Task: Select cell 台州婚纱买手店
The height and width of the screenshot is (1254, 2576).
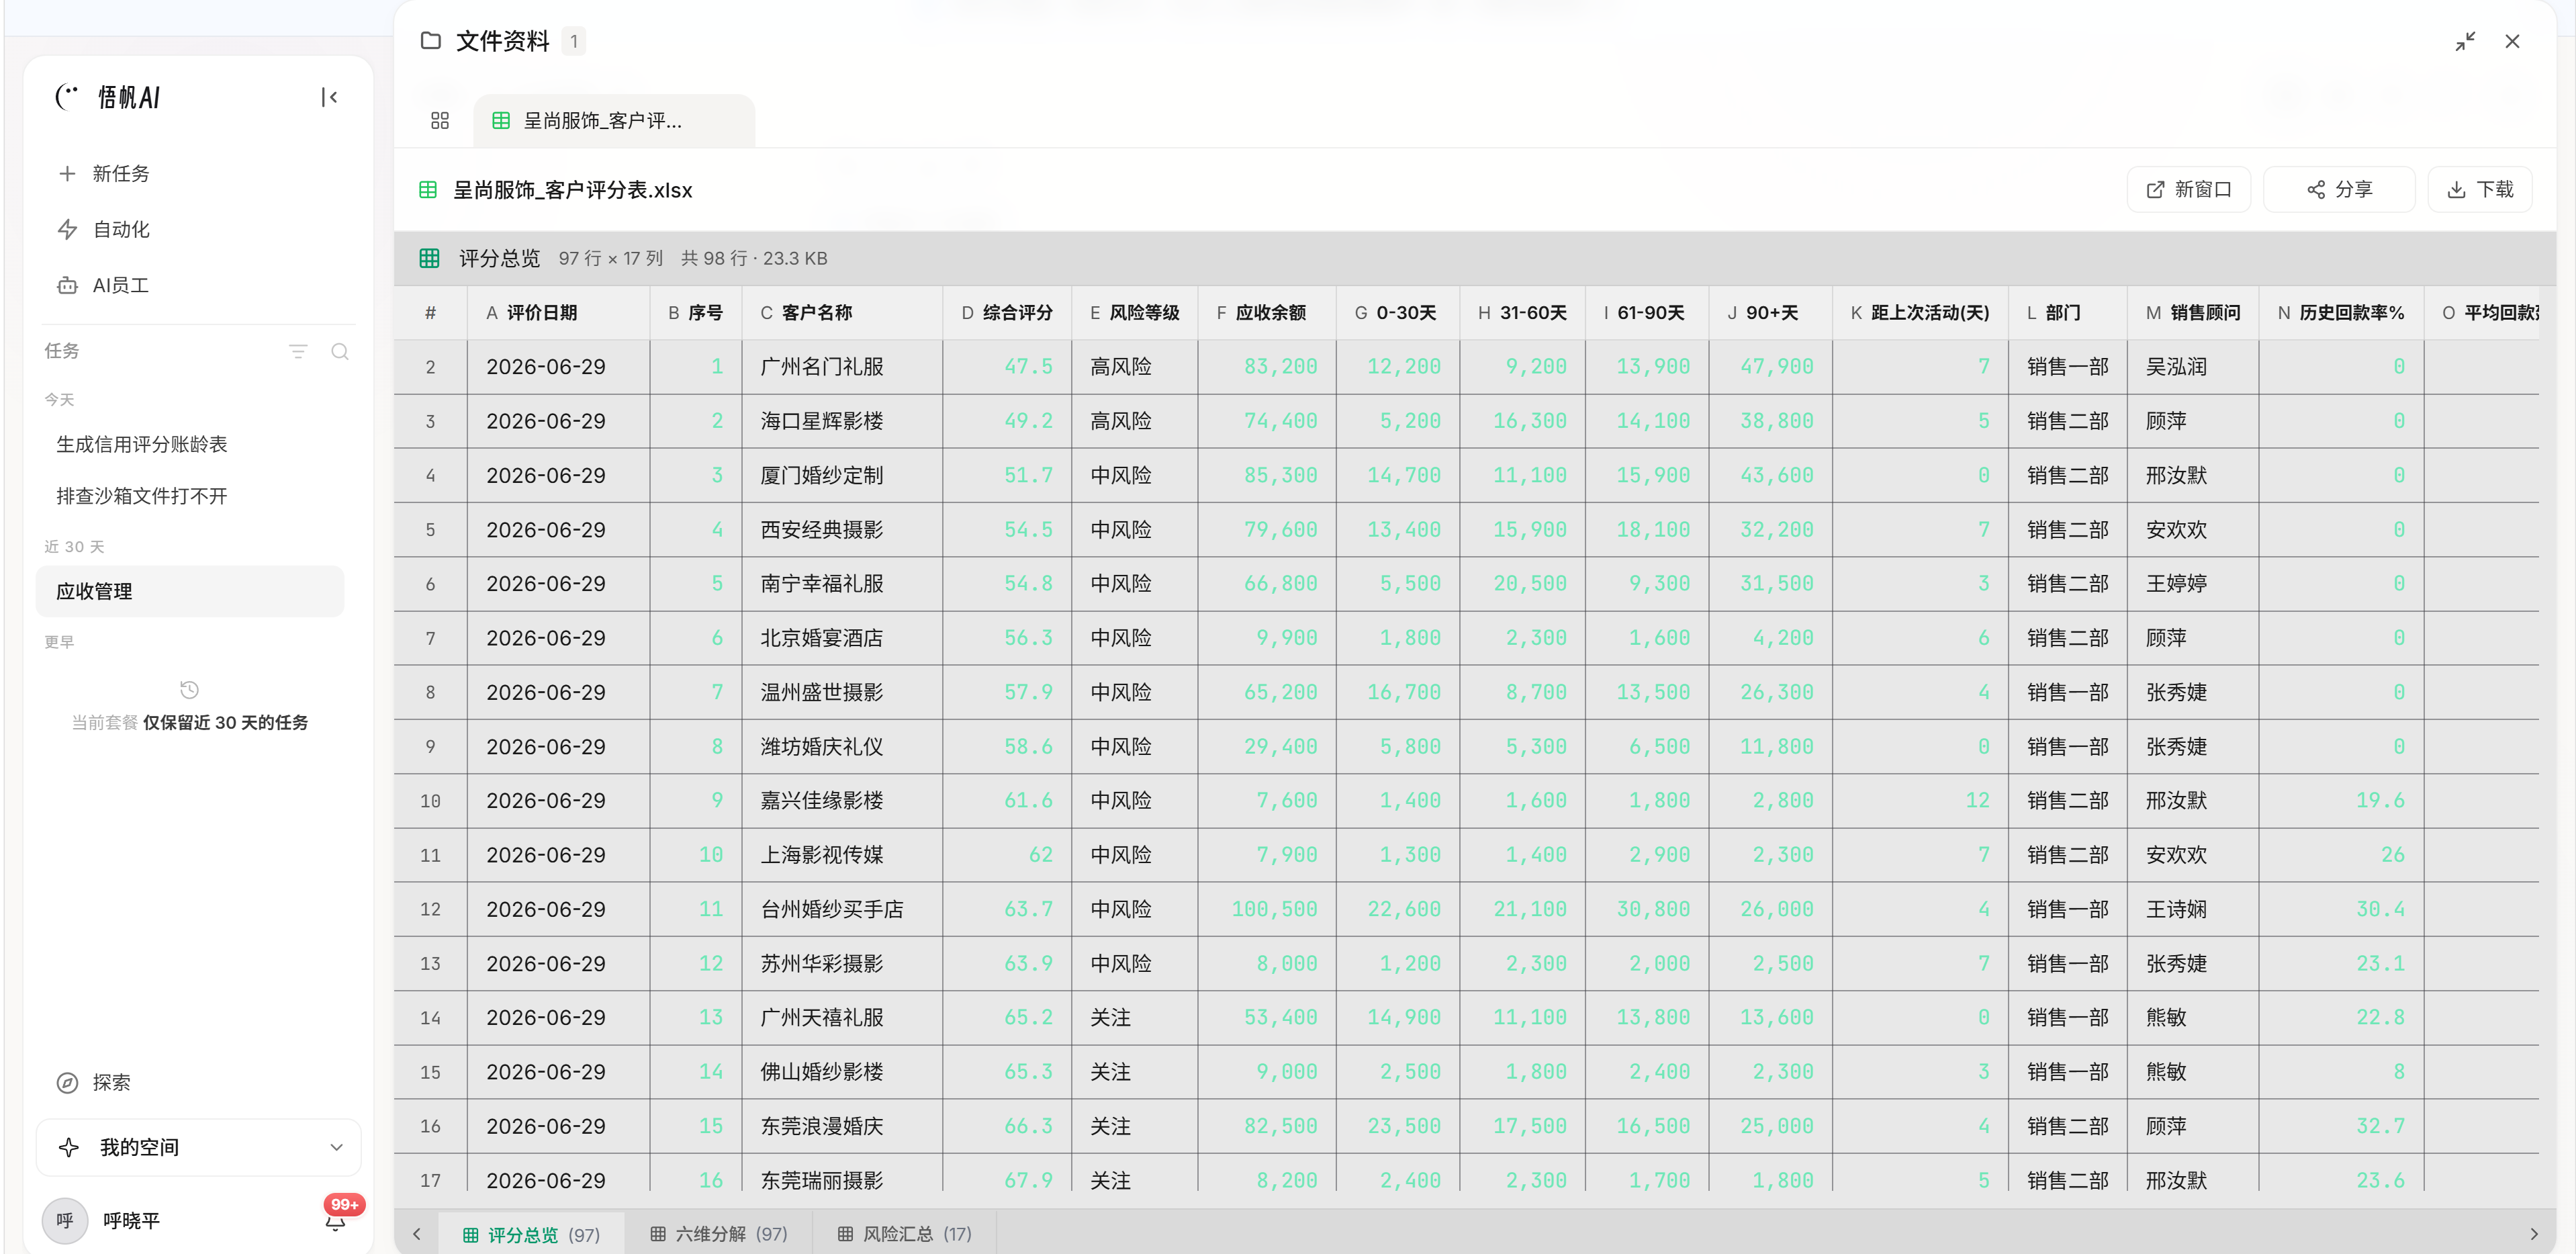Action: (x=842, y=909)
